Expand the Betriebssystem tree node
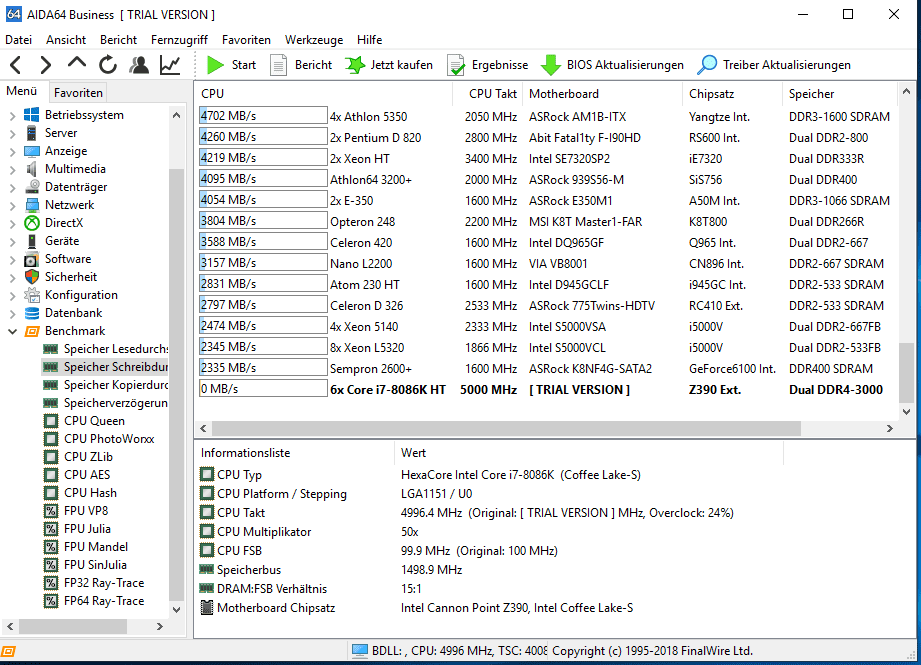The height and width of the screenshot is (665, 921). coord(12,115)
